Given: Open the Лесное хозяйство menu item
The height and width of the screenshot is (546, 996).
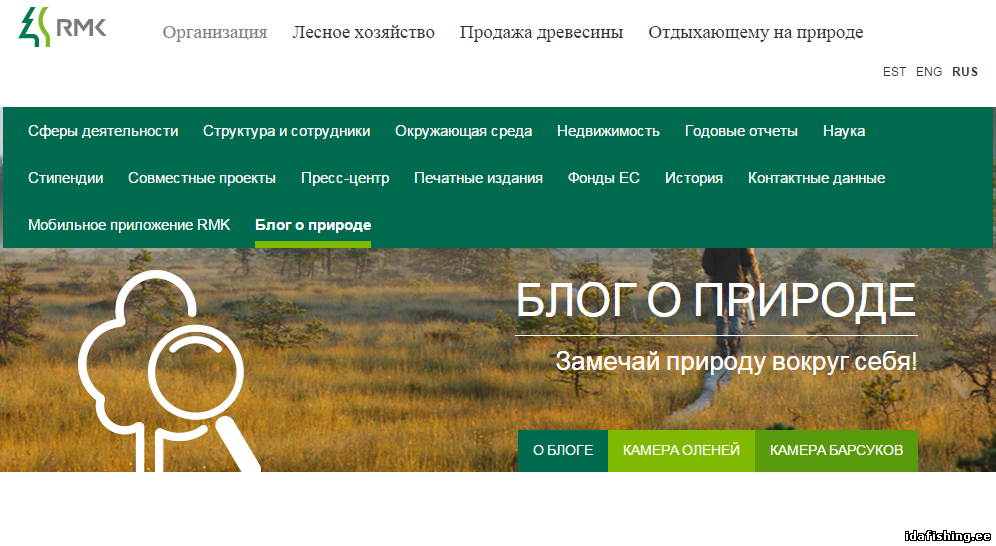Looking at the screenshot, I should pos(363,32).
